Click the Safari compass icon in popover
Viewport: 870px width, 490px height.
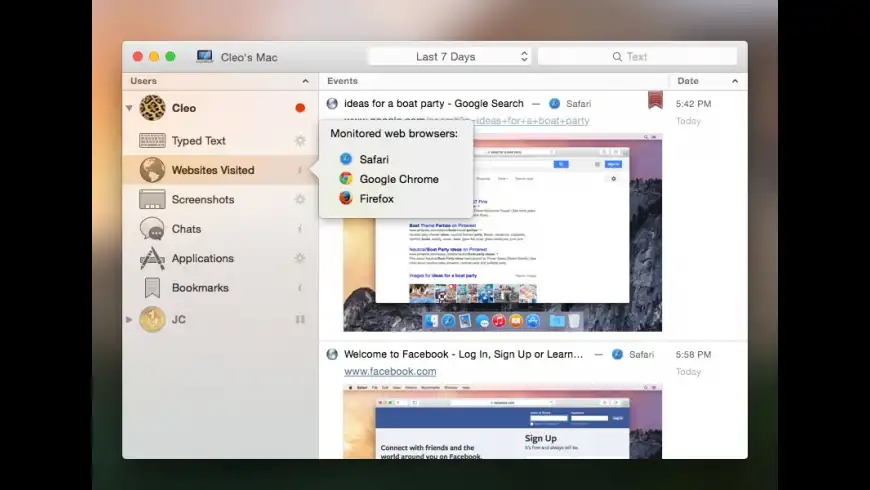[346, 159]
